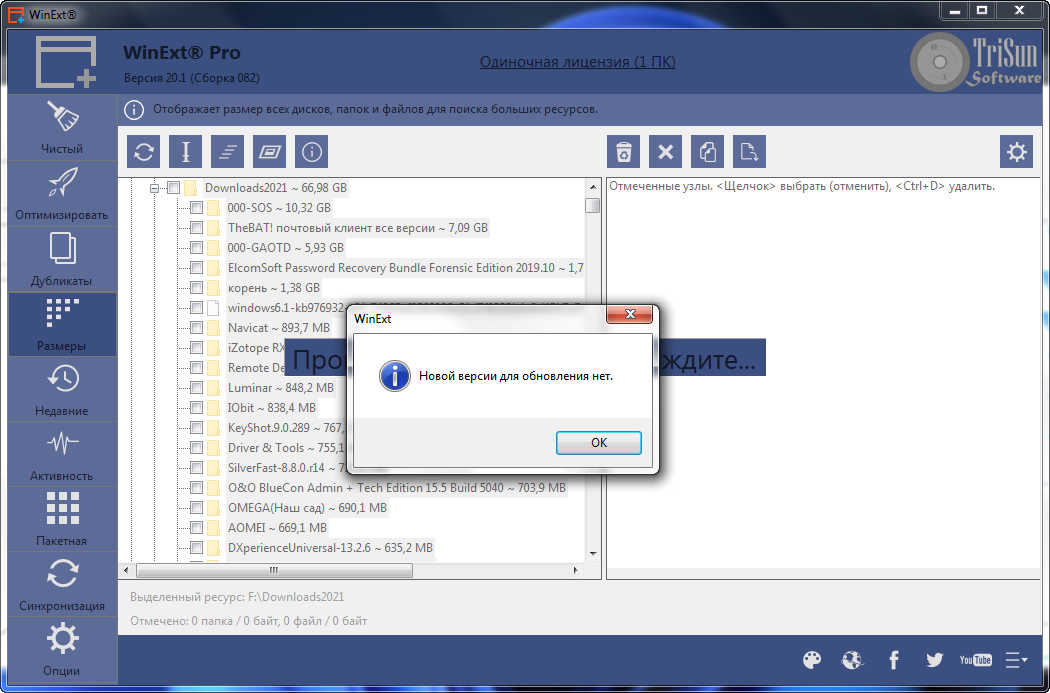This screenshot has height=693, width=1050.
Task: Open the Дубликаты section
Action: [62, 259]
